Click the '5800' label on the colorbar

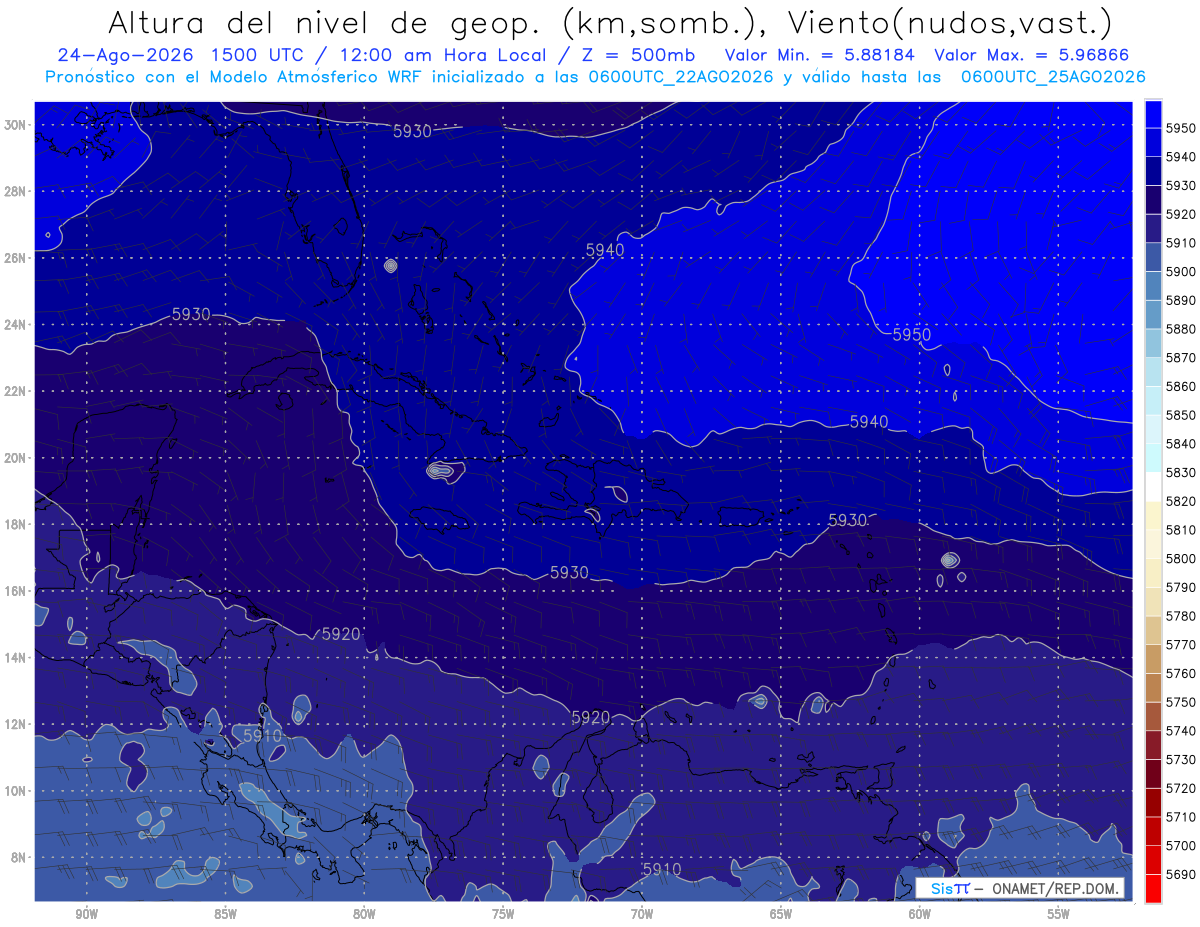point(1181,558)
